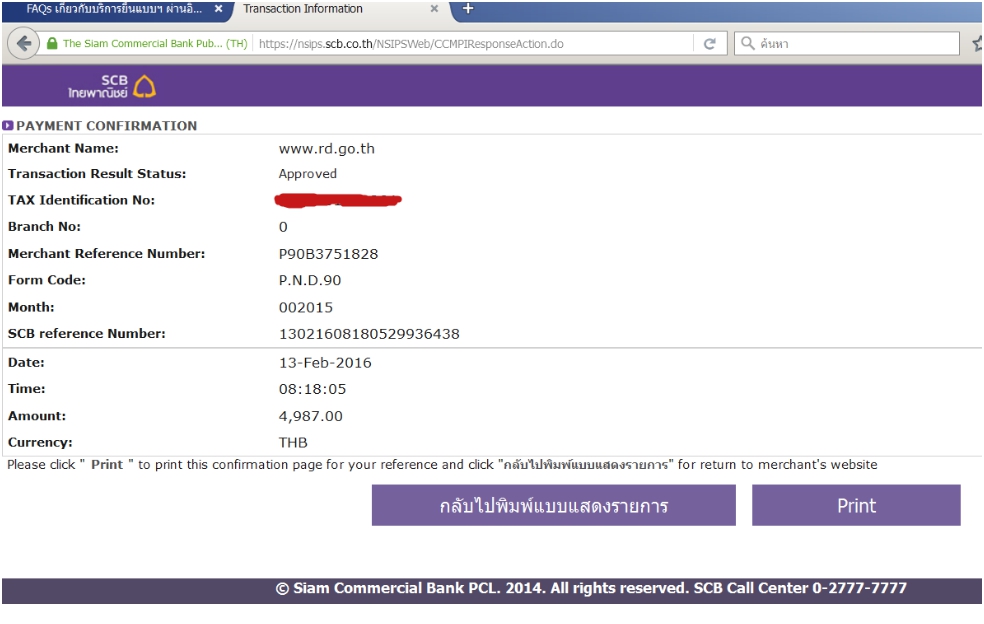Click form code P.N.D.90 value

[310, 281]
